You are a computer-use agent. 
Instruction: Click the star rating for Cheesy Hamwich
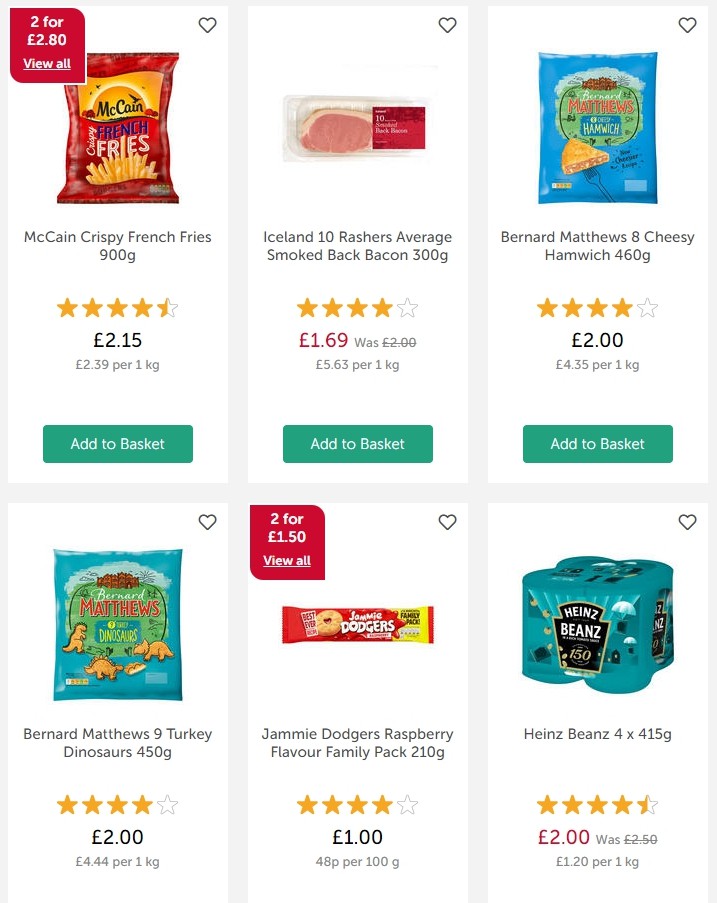click(597, 308)
